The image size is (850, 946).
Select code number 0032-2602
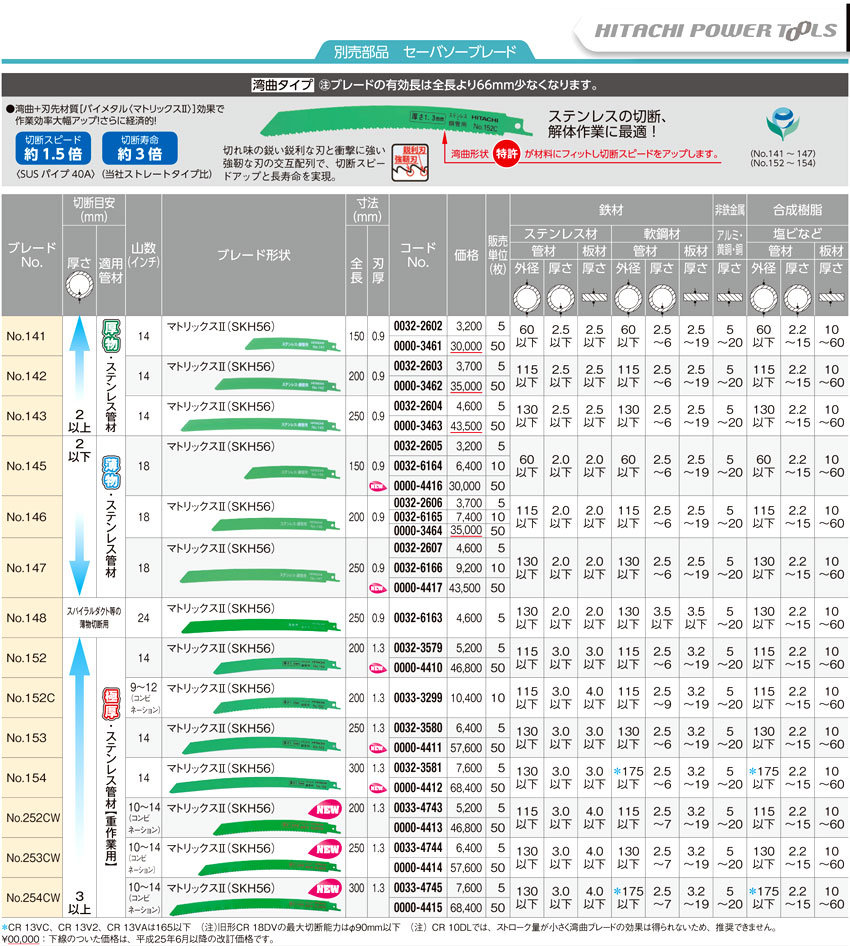418,326
